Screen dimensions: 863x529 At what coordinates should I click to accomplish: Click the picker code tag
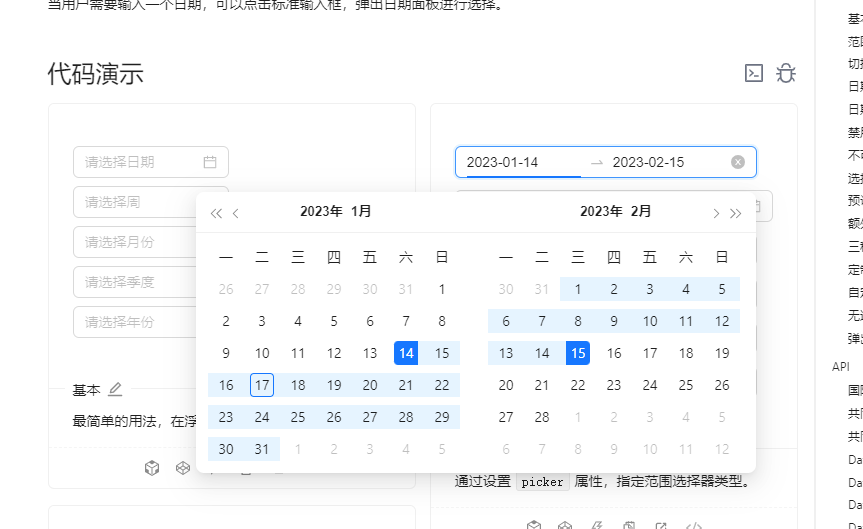click(542, 482)
